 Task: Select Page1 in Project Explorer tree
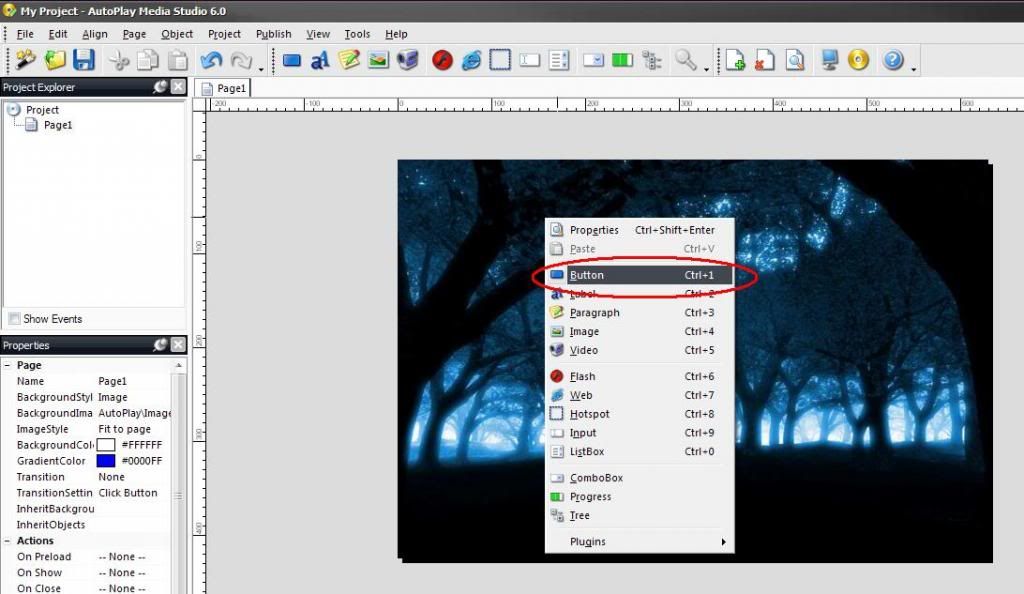pos(57,125)
